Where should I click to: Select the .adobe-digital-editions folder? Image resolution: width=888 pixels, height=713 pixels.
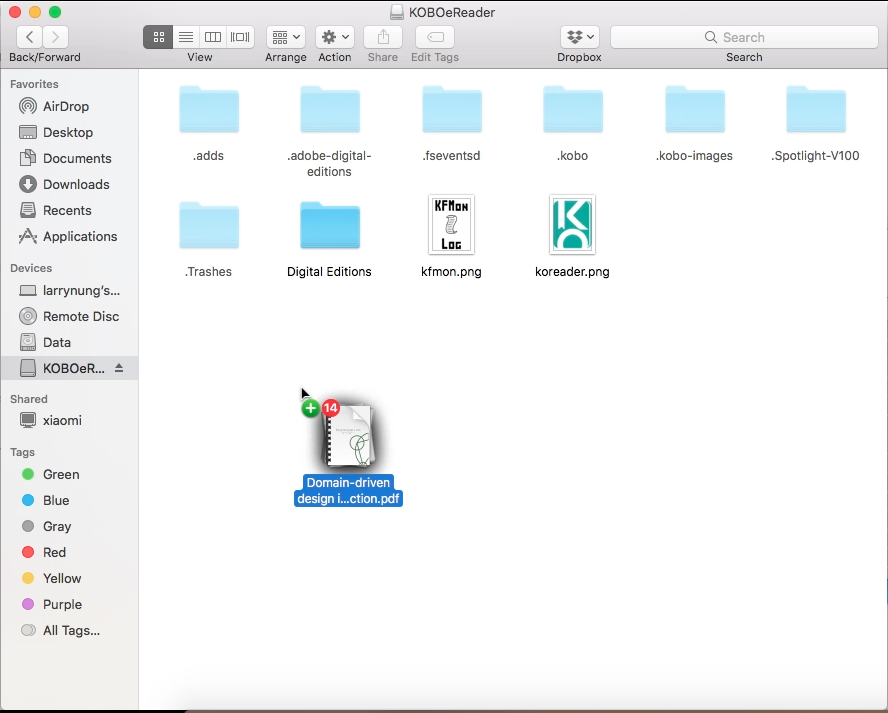pos(330,110)
